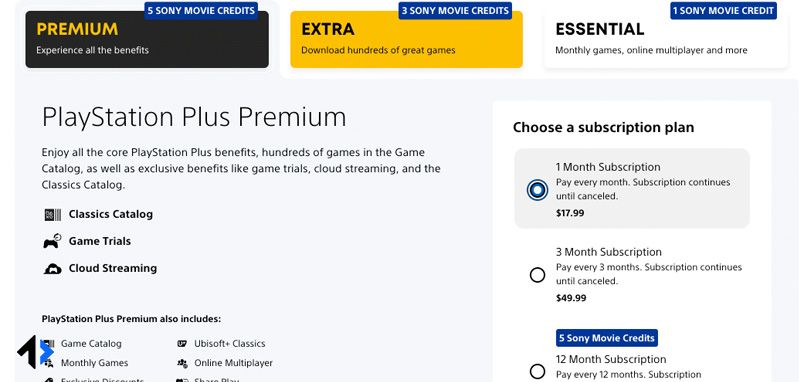Click the Monthly Games icon

click(49, 363)
